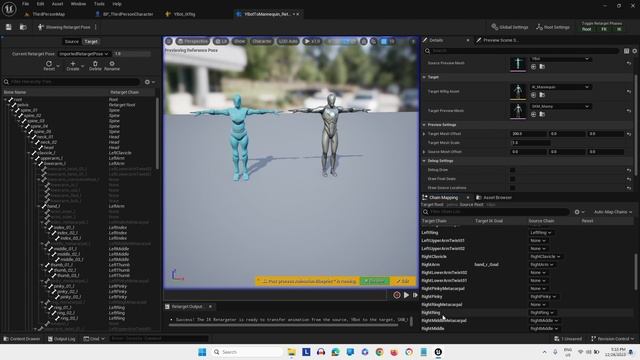
Task: Open the Lit view mode dropdown
Action: click(x=221, y=41)
